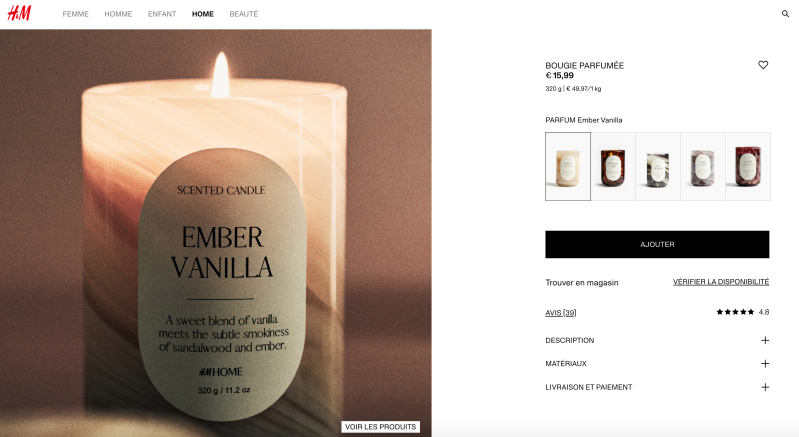Open the Femme menu
This screenshot has width=799, height=437.
(x=75, y=14)
